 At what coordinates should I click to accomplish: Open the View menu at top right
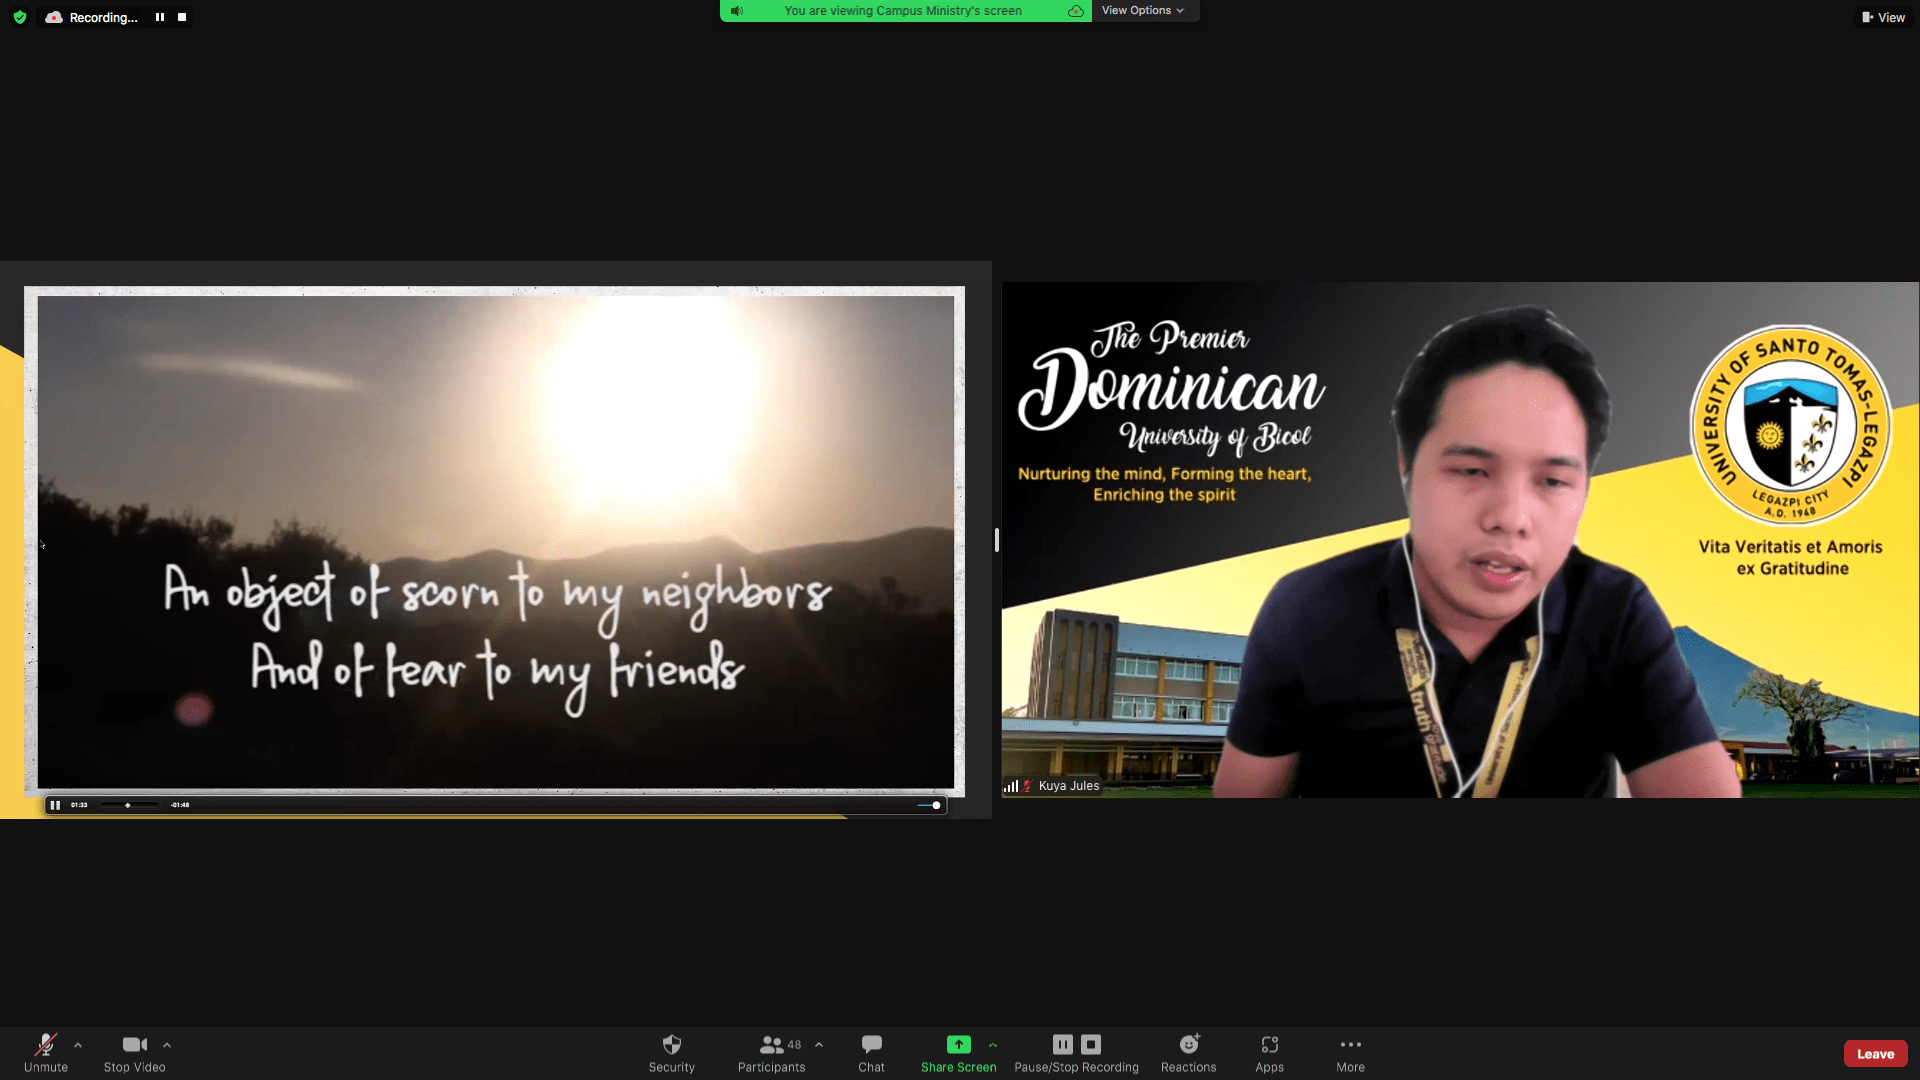1883,17
